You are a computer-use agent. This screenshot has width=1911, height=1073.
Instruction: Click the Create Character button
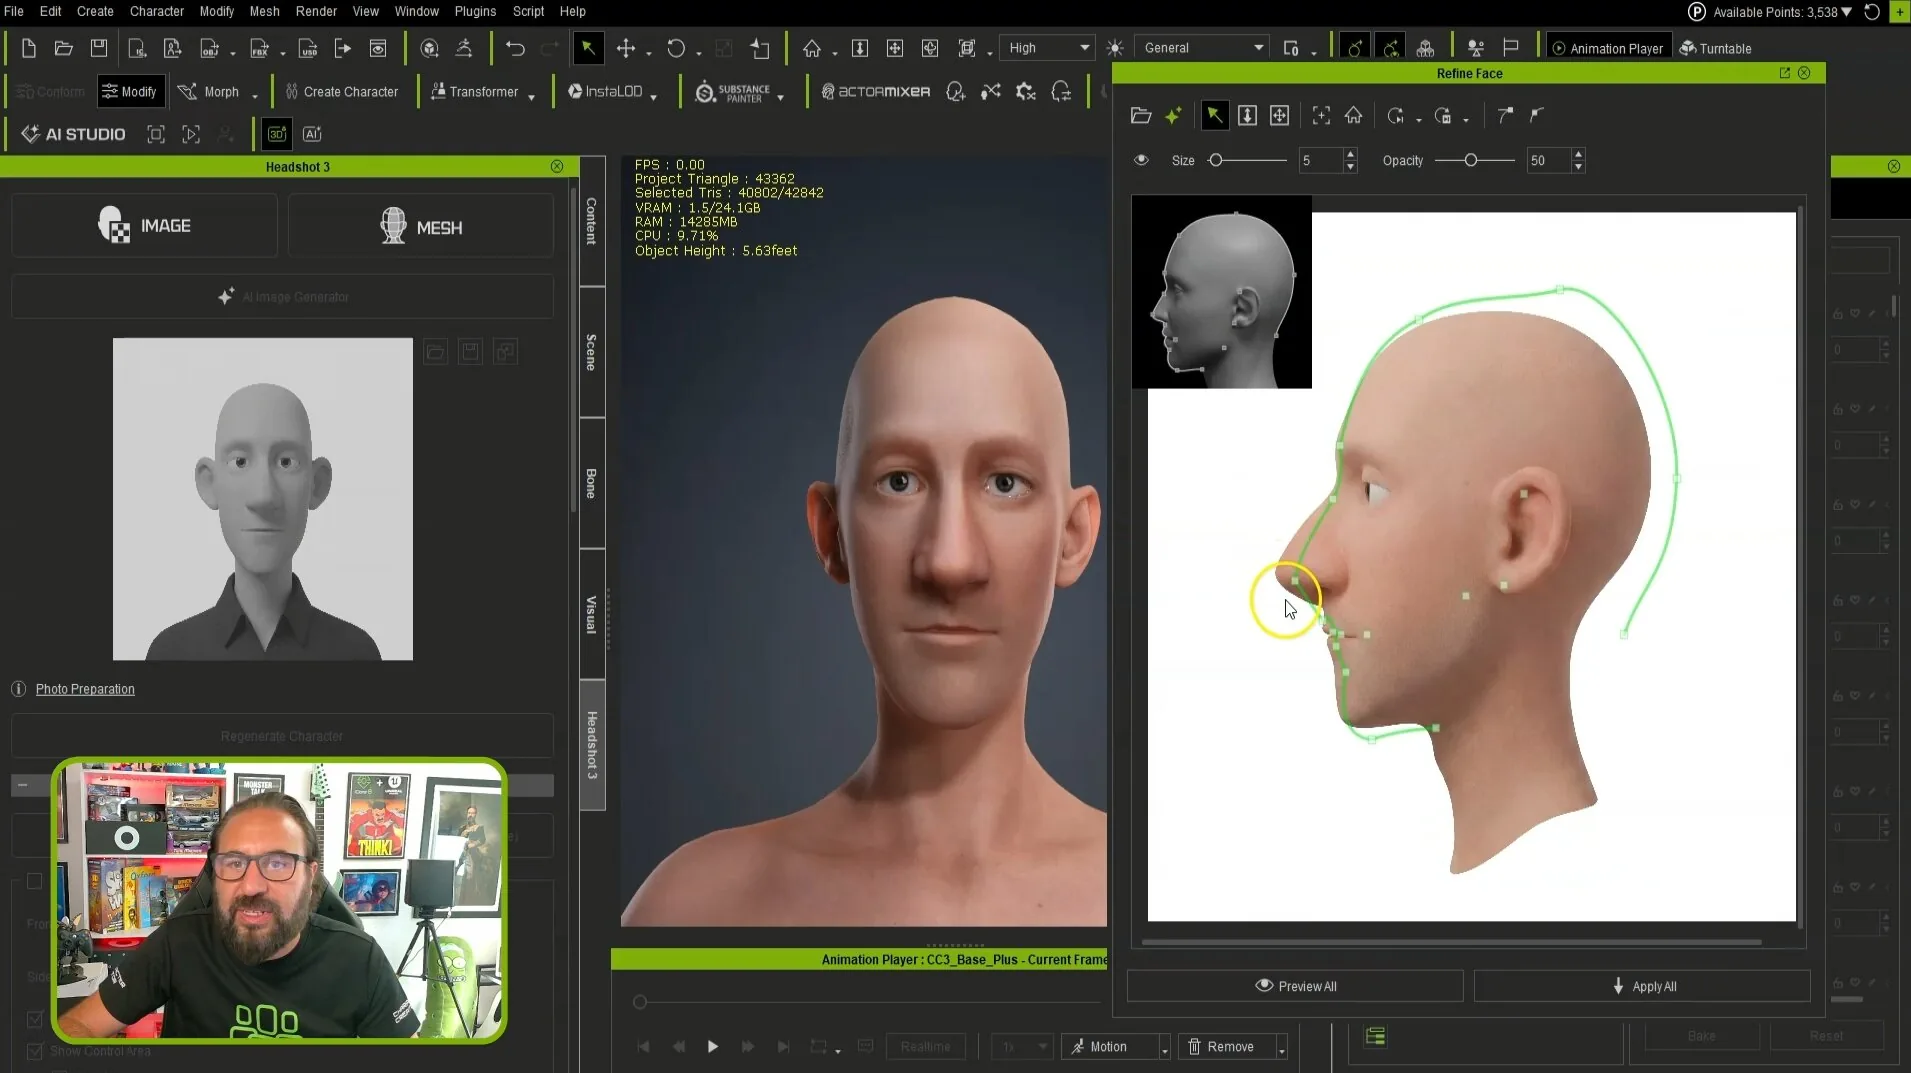coord(341,92)
